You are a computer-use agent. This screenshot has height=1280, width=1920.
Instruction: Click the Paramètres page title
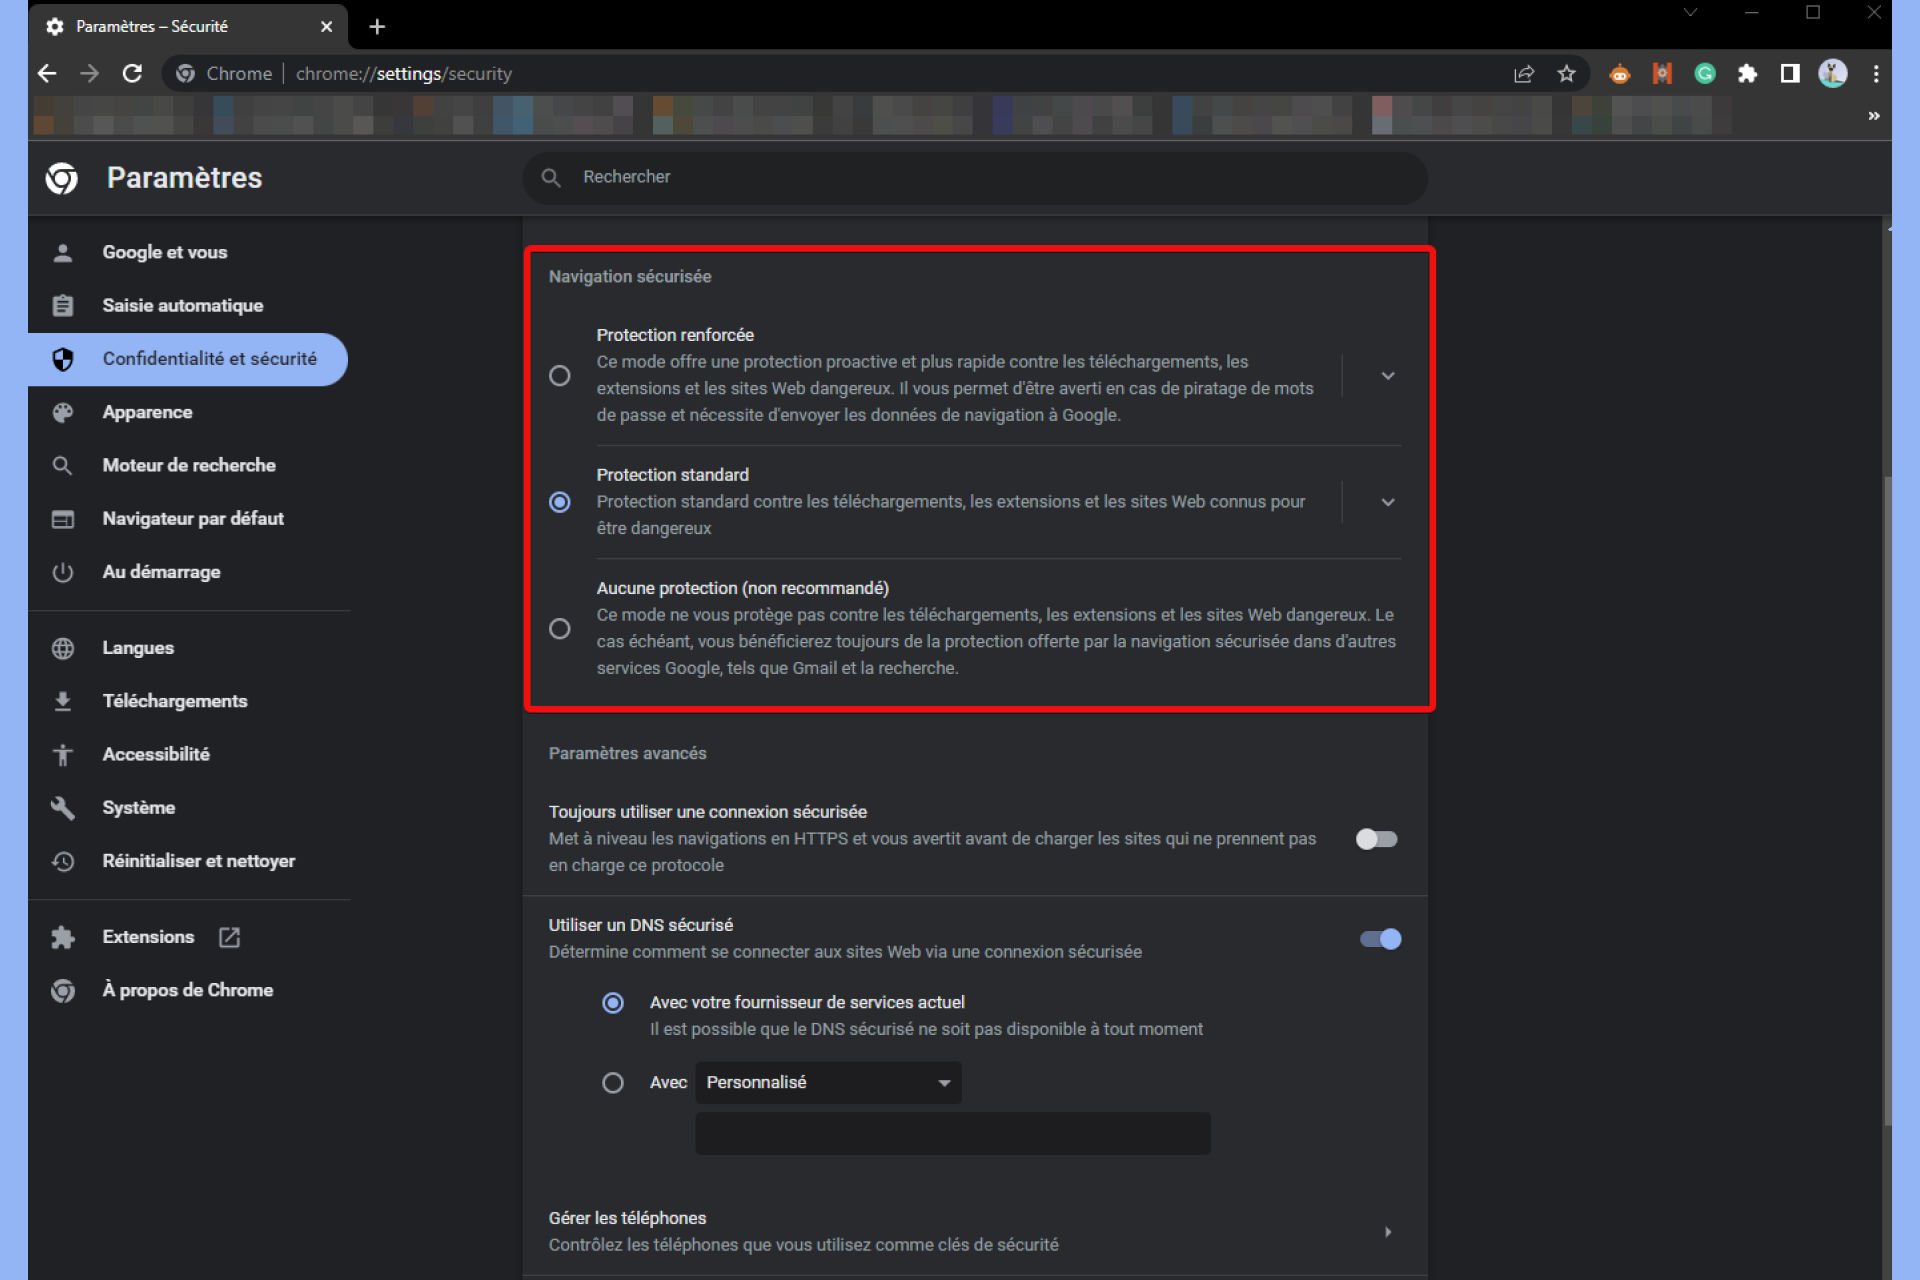pyautogui.click(x=185, y=178)
